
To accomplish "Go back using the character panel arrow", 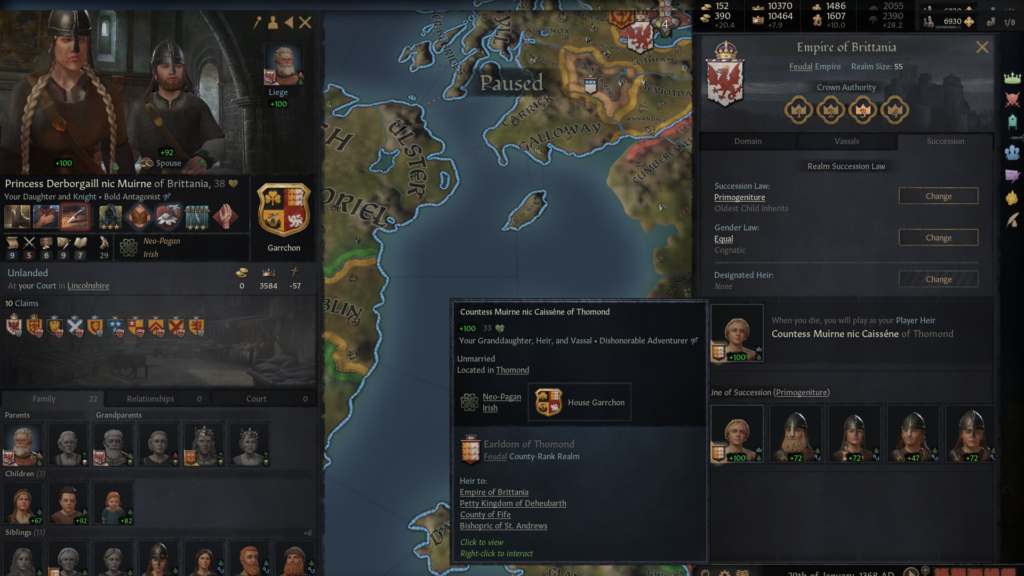I will coord(289,23).
